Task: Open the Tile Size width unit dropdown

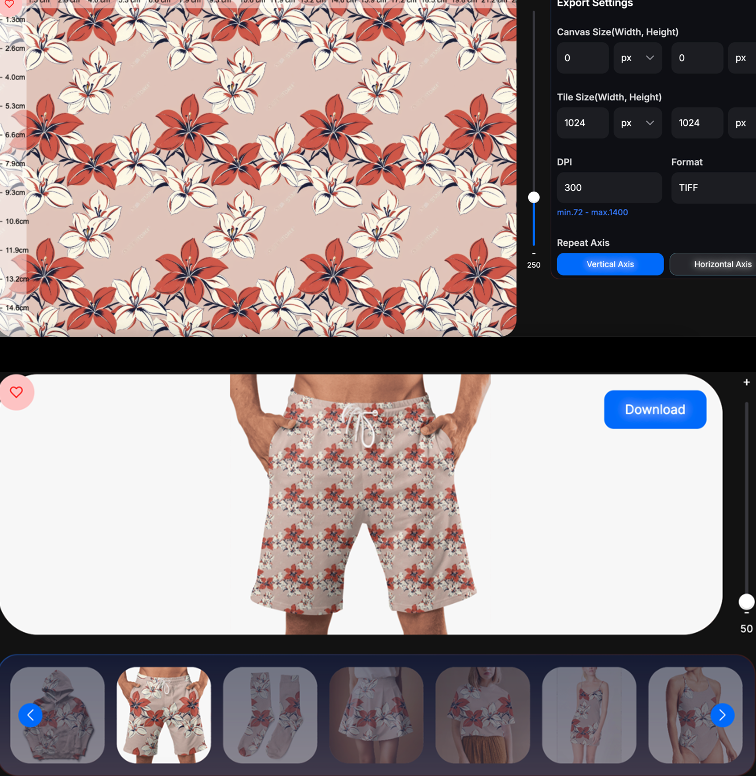Action: pyautogui.click(x=637, y=123)
